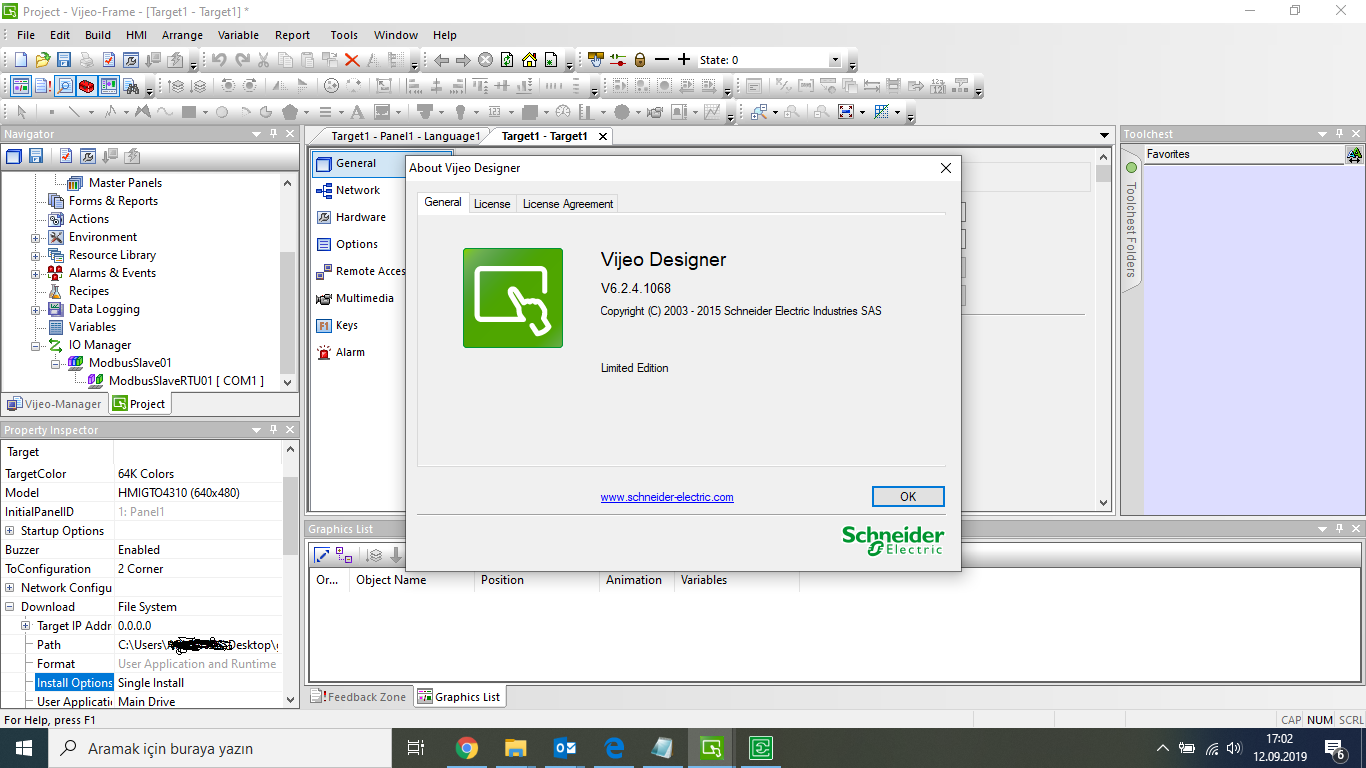
Task: Click the Hardware icon in target settings
Action: click(x=324, y=217)
